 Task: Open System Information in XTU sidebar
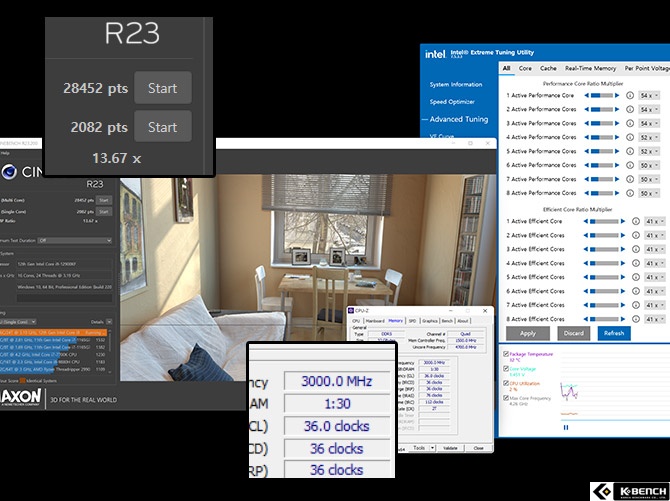click(x=456, y=85)
